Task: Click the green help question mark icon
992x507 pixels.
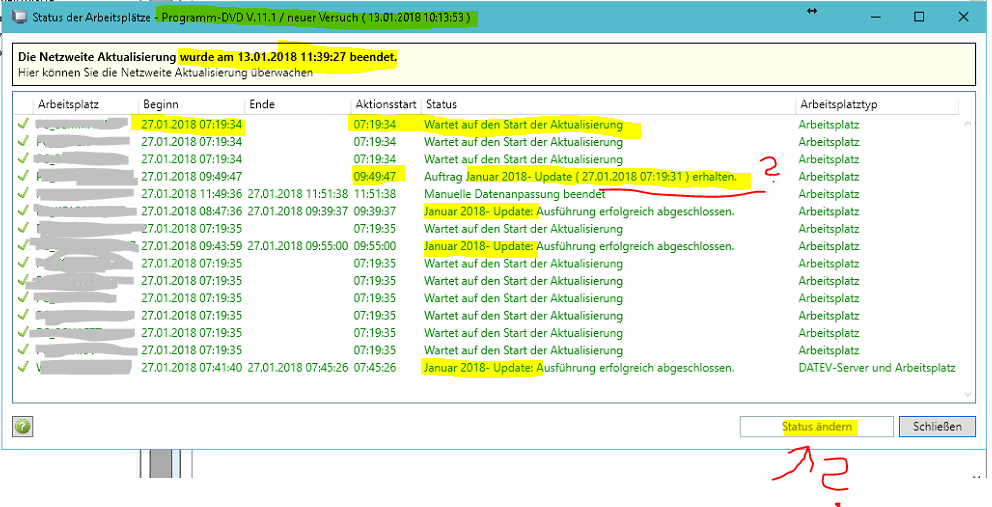Action: click(23, 427)
